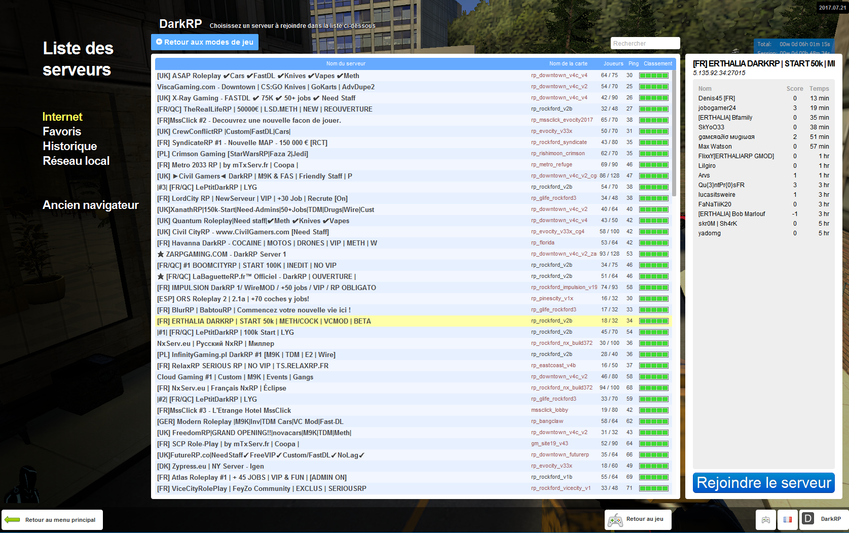Select the Favoris tab
Image resolution: width=849 pixels, height=533 pixels.
coord(62,132)
